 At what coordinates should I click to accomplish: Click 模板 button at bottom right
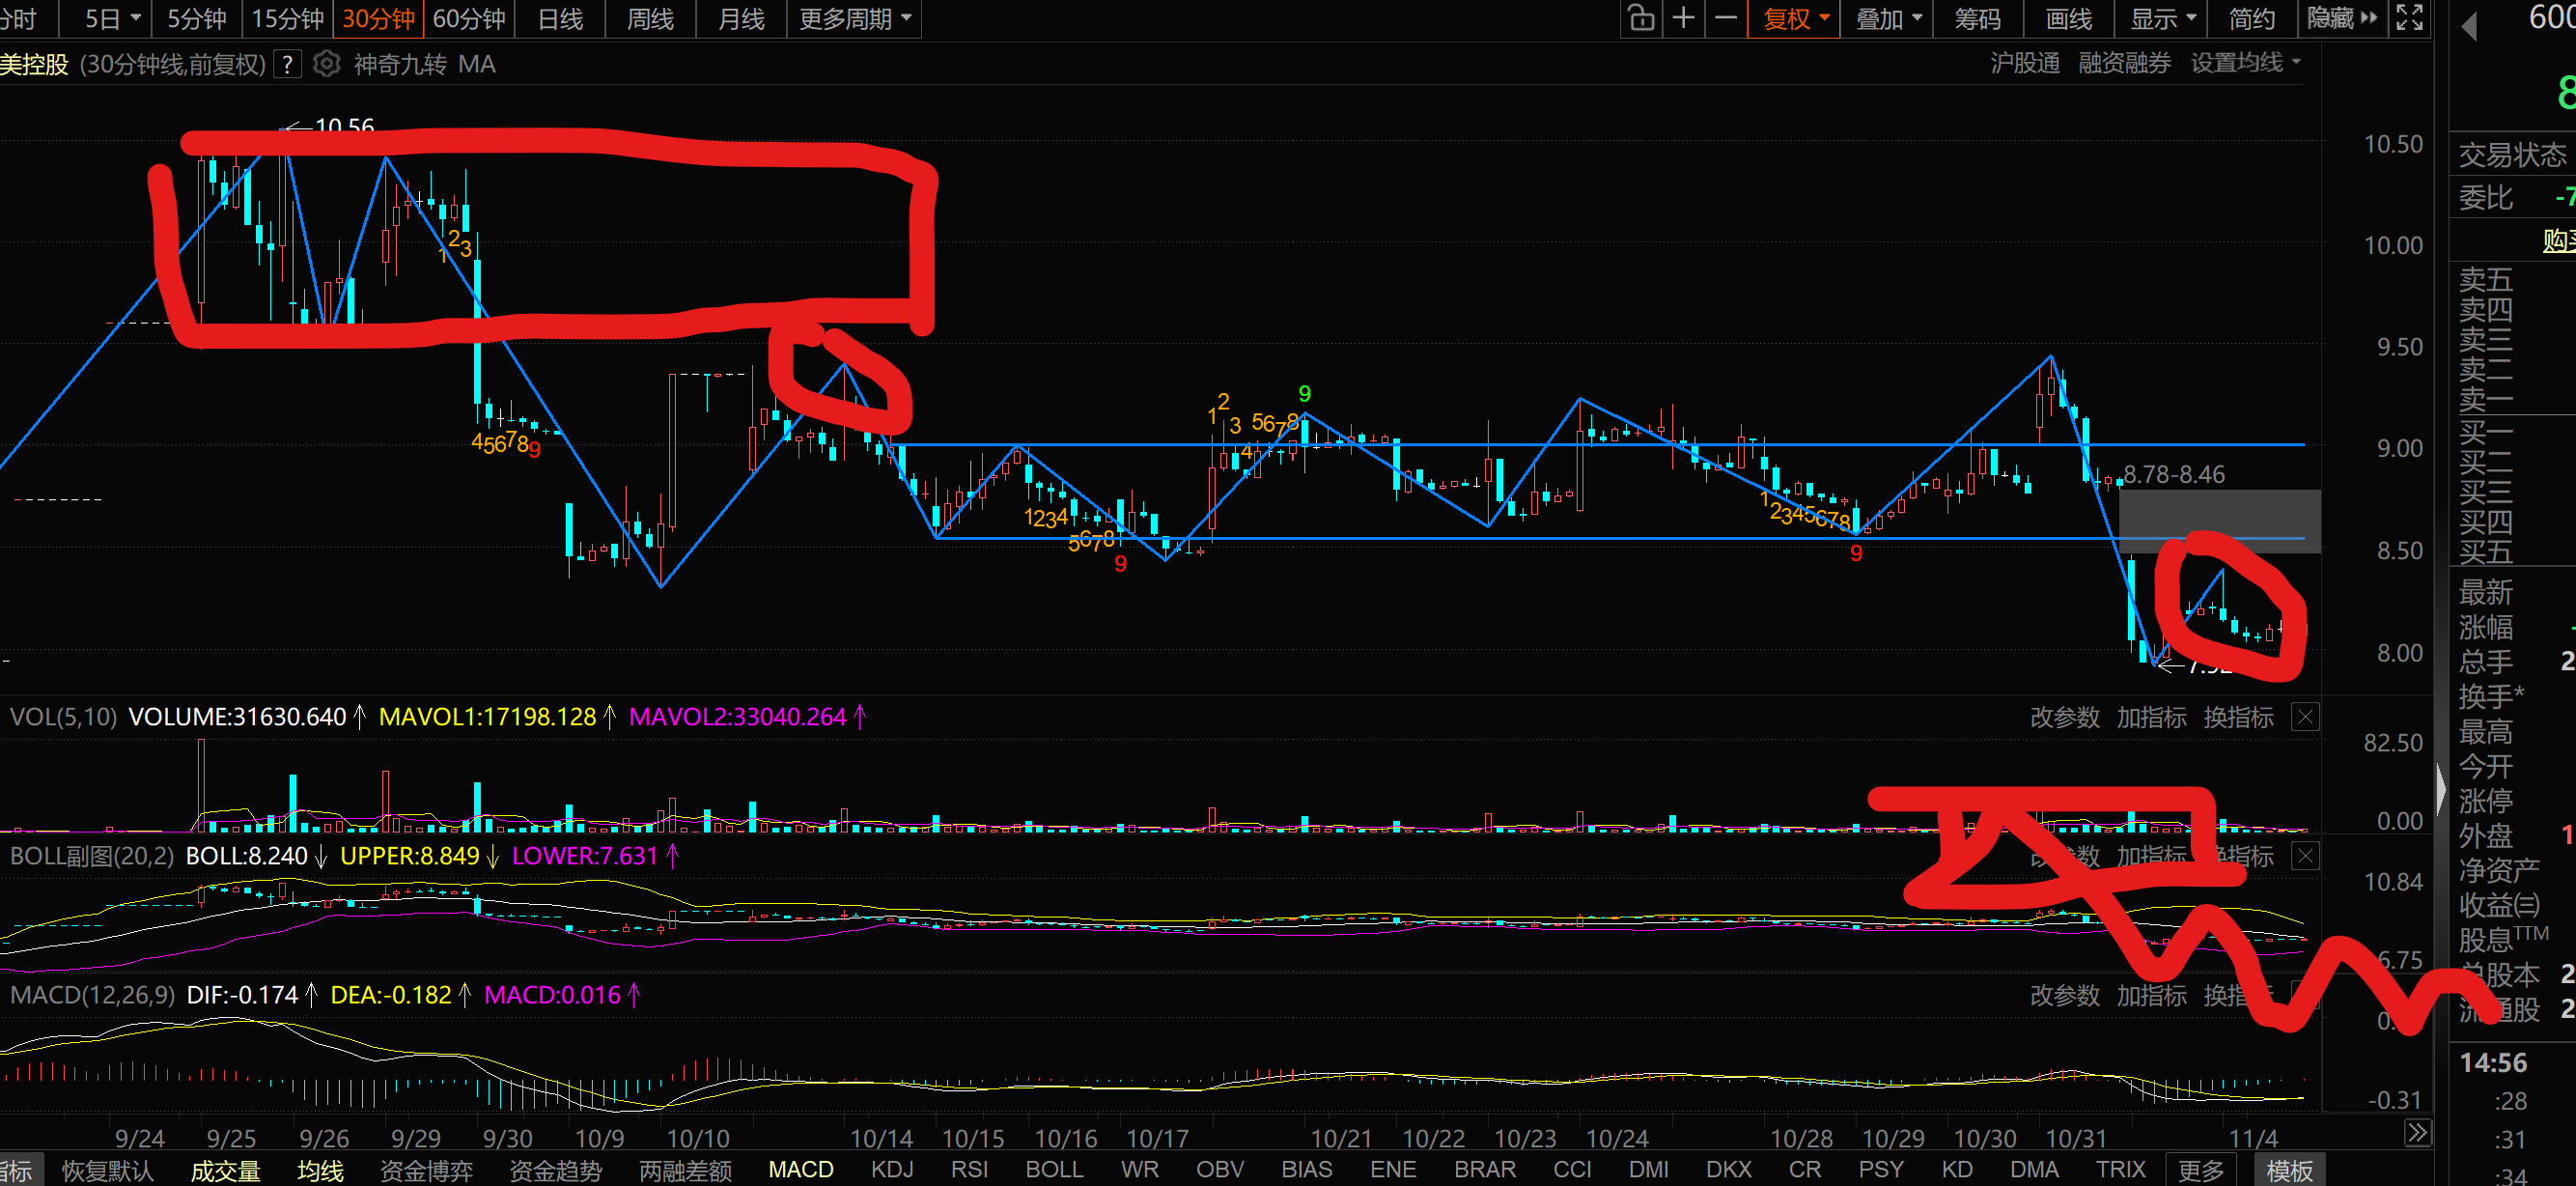2289,1169
